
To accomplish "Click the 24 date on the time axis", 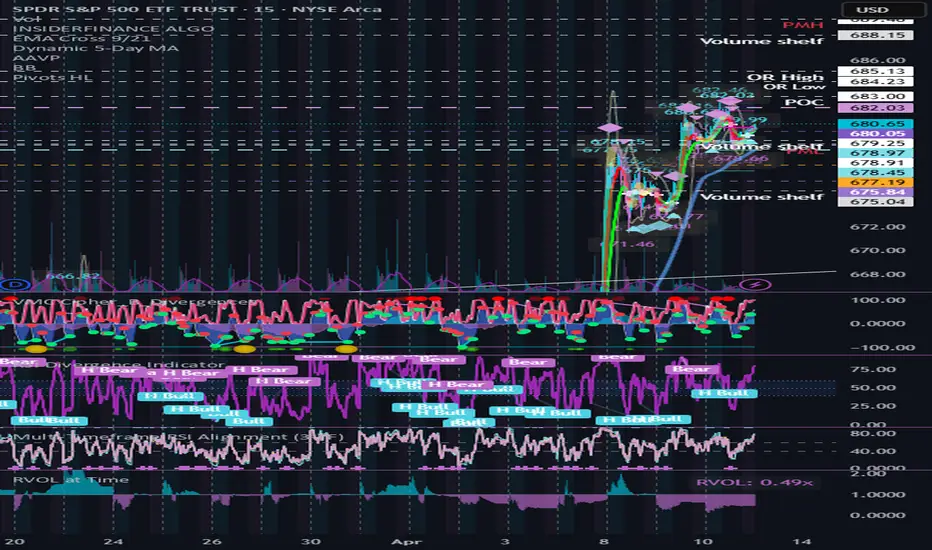I will tap(113, 542).
